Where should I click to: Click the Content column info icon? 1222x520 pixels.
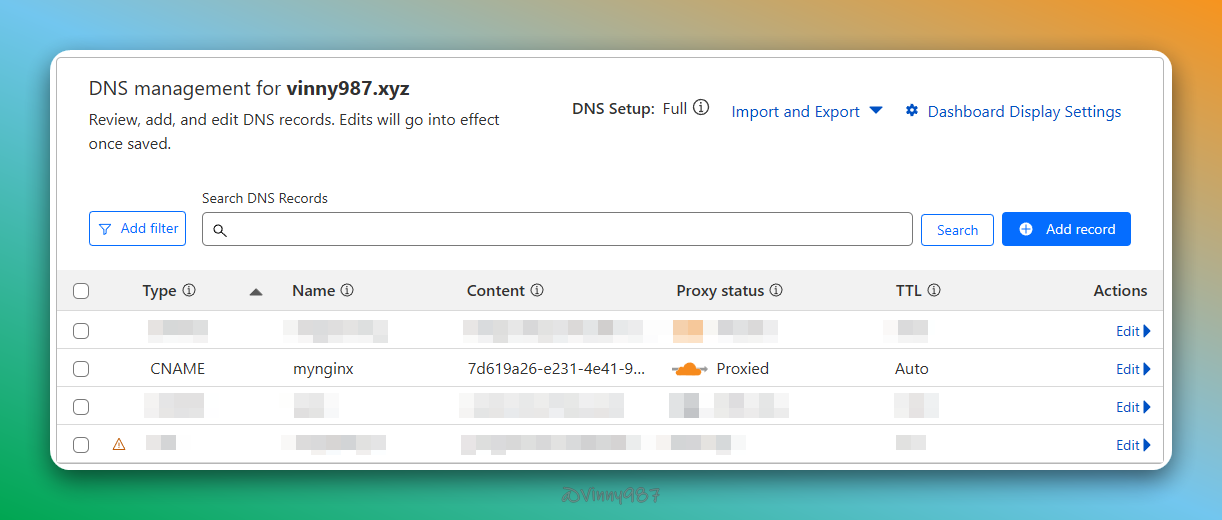pyautogui.click(x=537, y=291)
